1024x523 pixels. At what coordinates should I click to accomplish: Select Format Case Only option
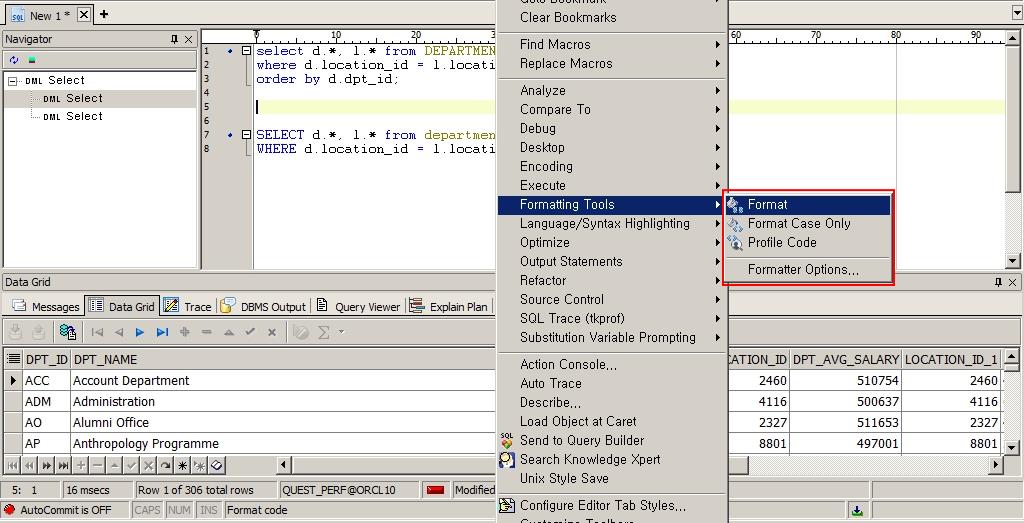click(798, 224)
